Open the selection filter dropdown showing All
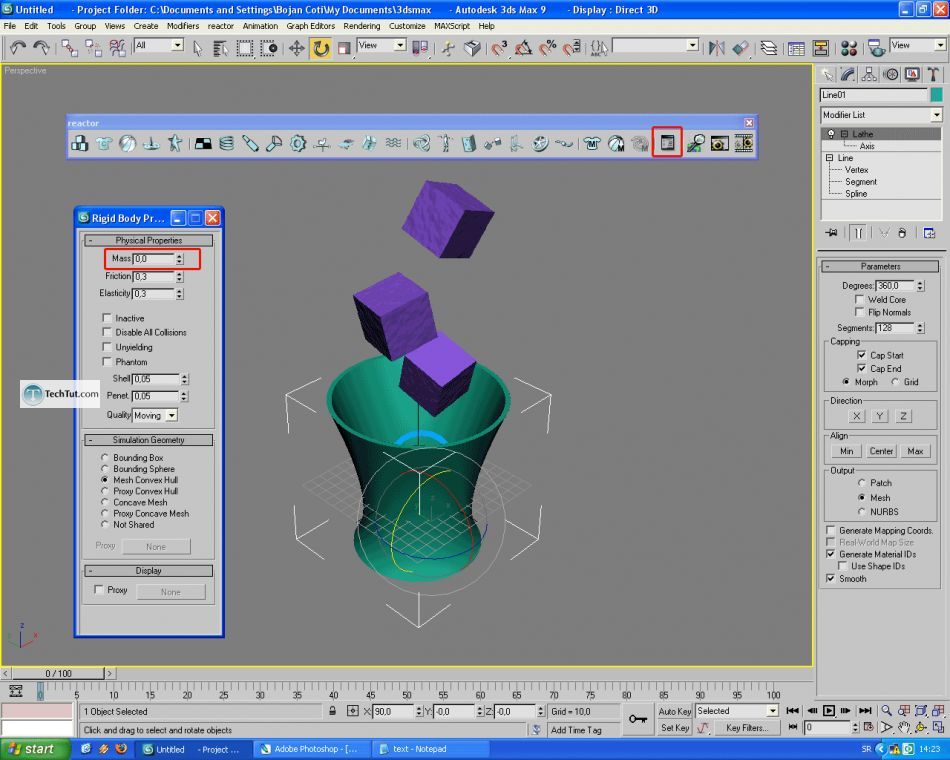Image resolution: width=950 pixels, height=760 pixels. (159, 45)
